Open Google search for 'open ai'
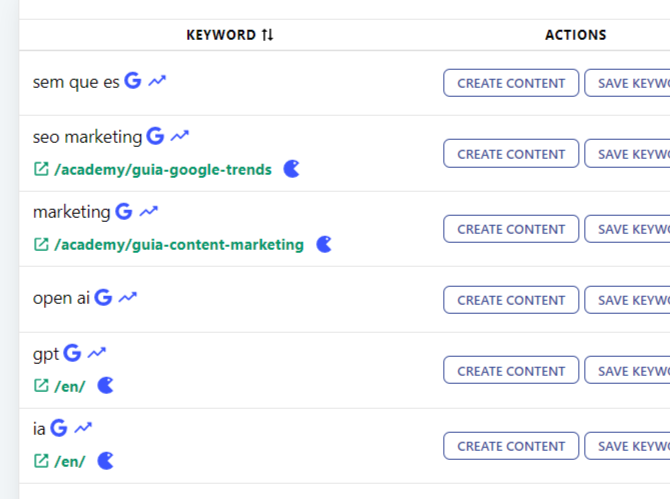 tap(103, 297)
